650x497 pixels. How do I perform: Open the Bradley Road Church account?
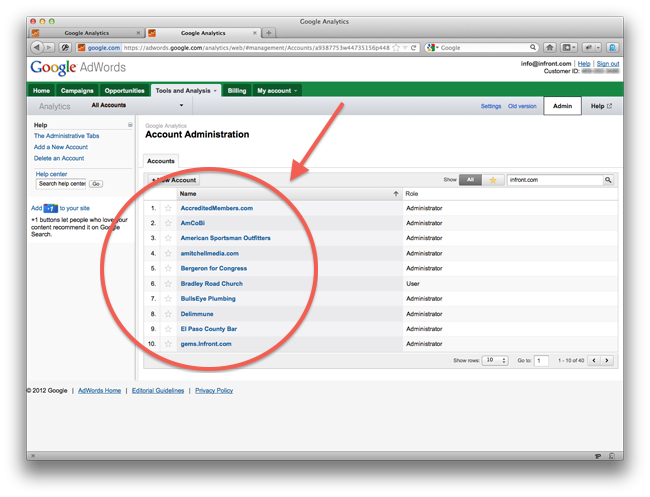[x=211, y=284]
